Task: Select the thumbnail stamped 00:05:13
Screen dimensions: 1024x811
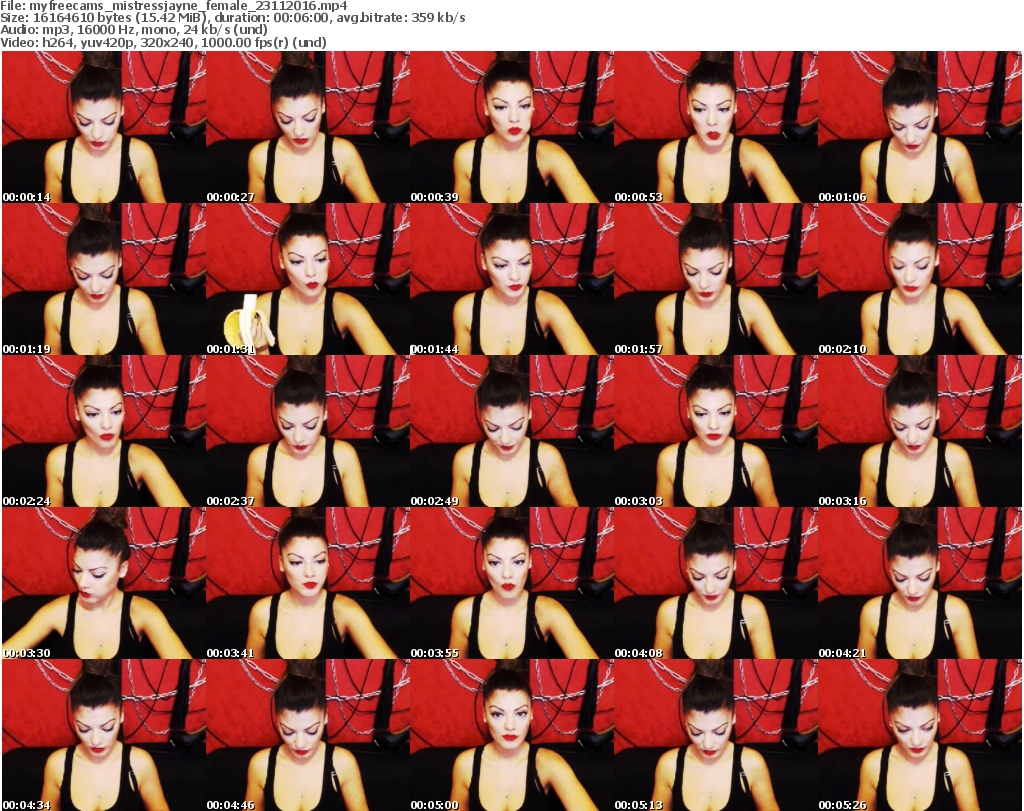Action: point(716,735)
